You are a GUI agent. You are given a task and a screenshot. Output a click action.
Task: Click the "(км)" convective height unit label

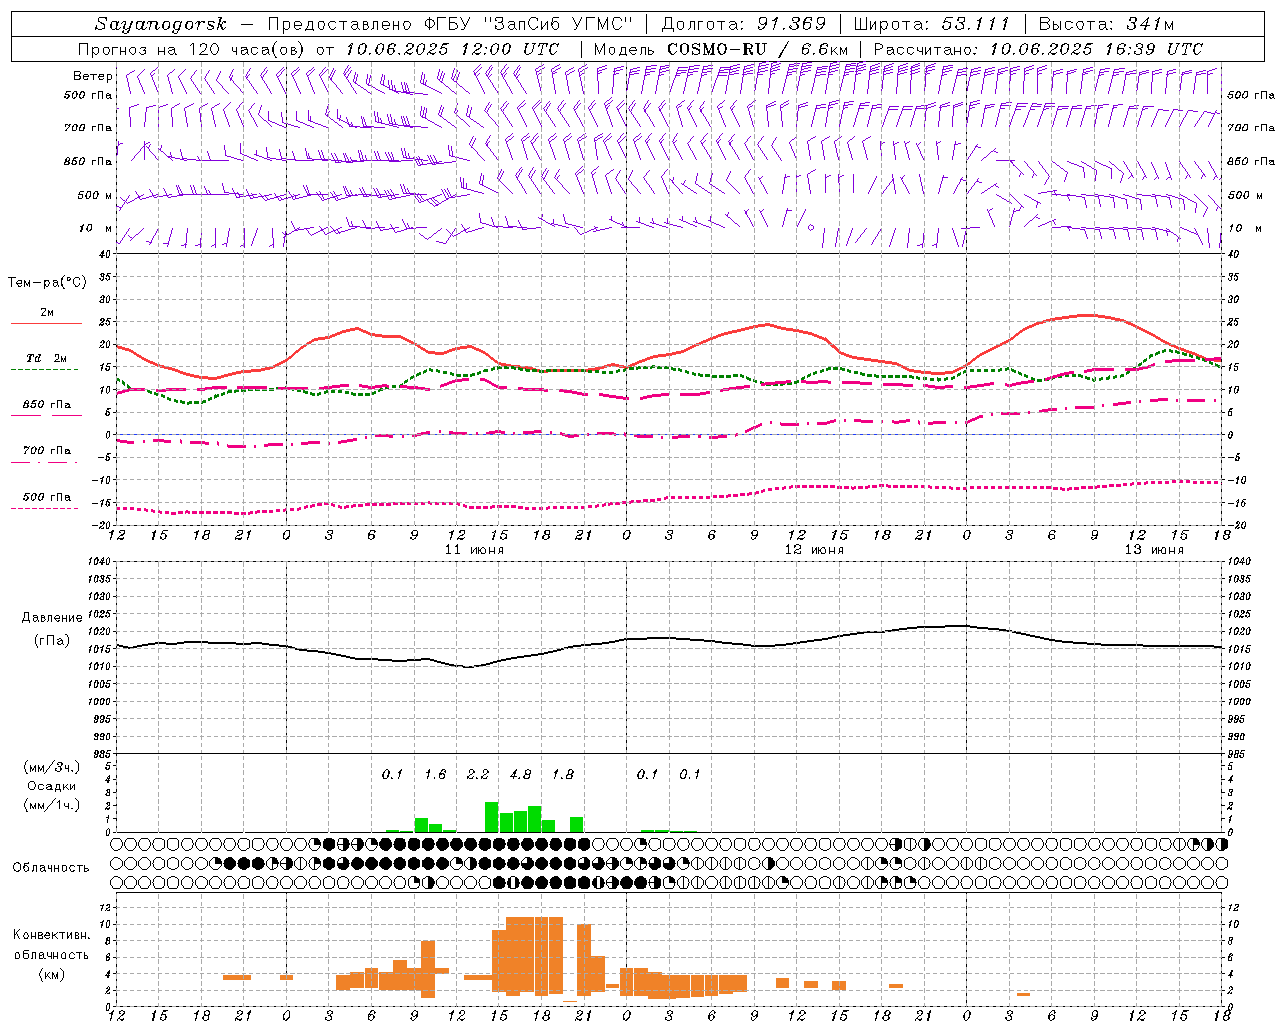coord(52,973)
